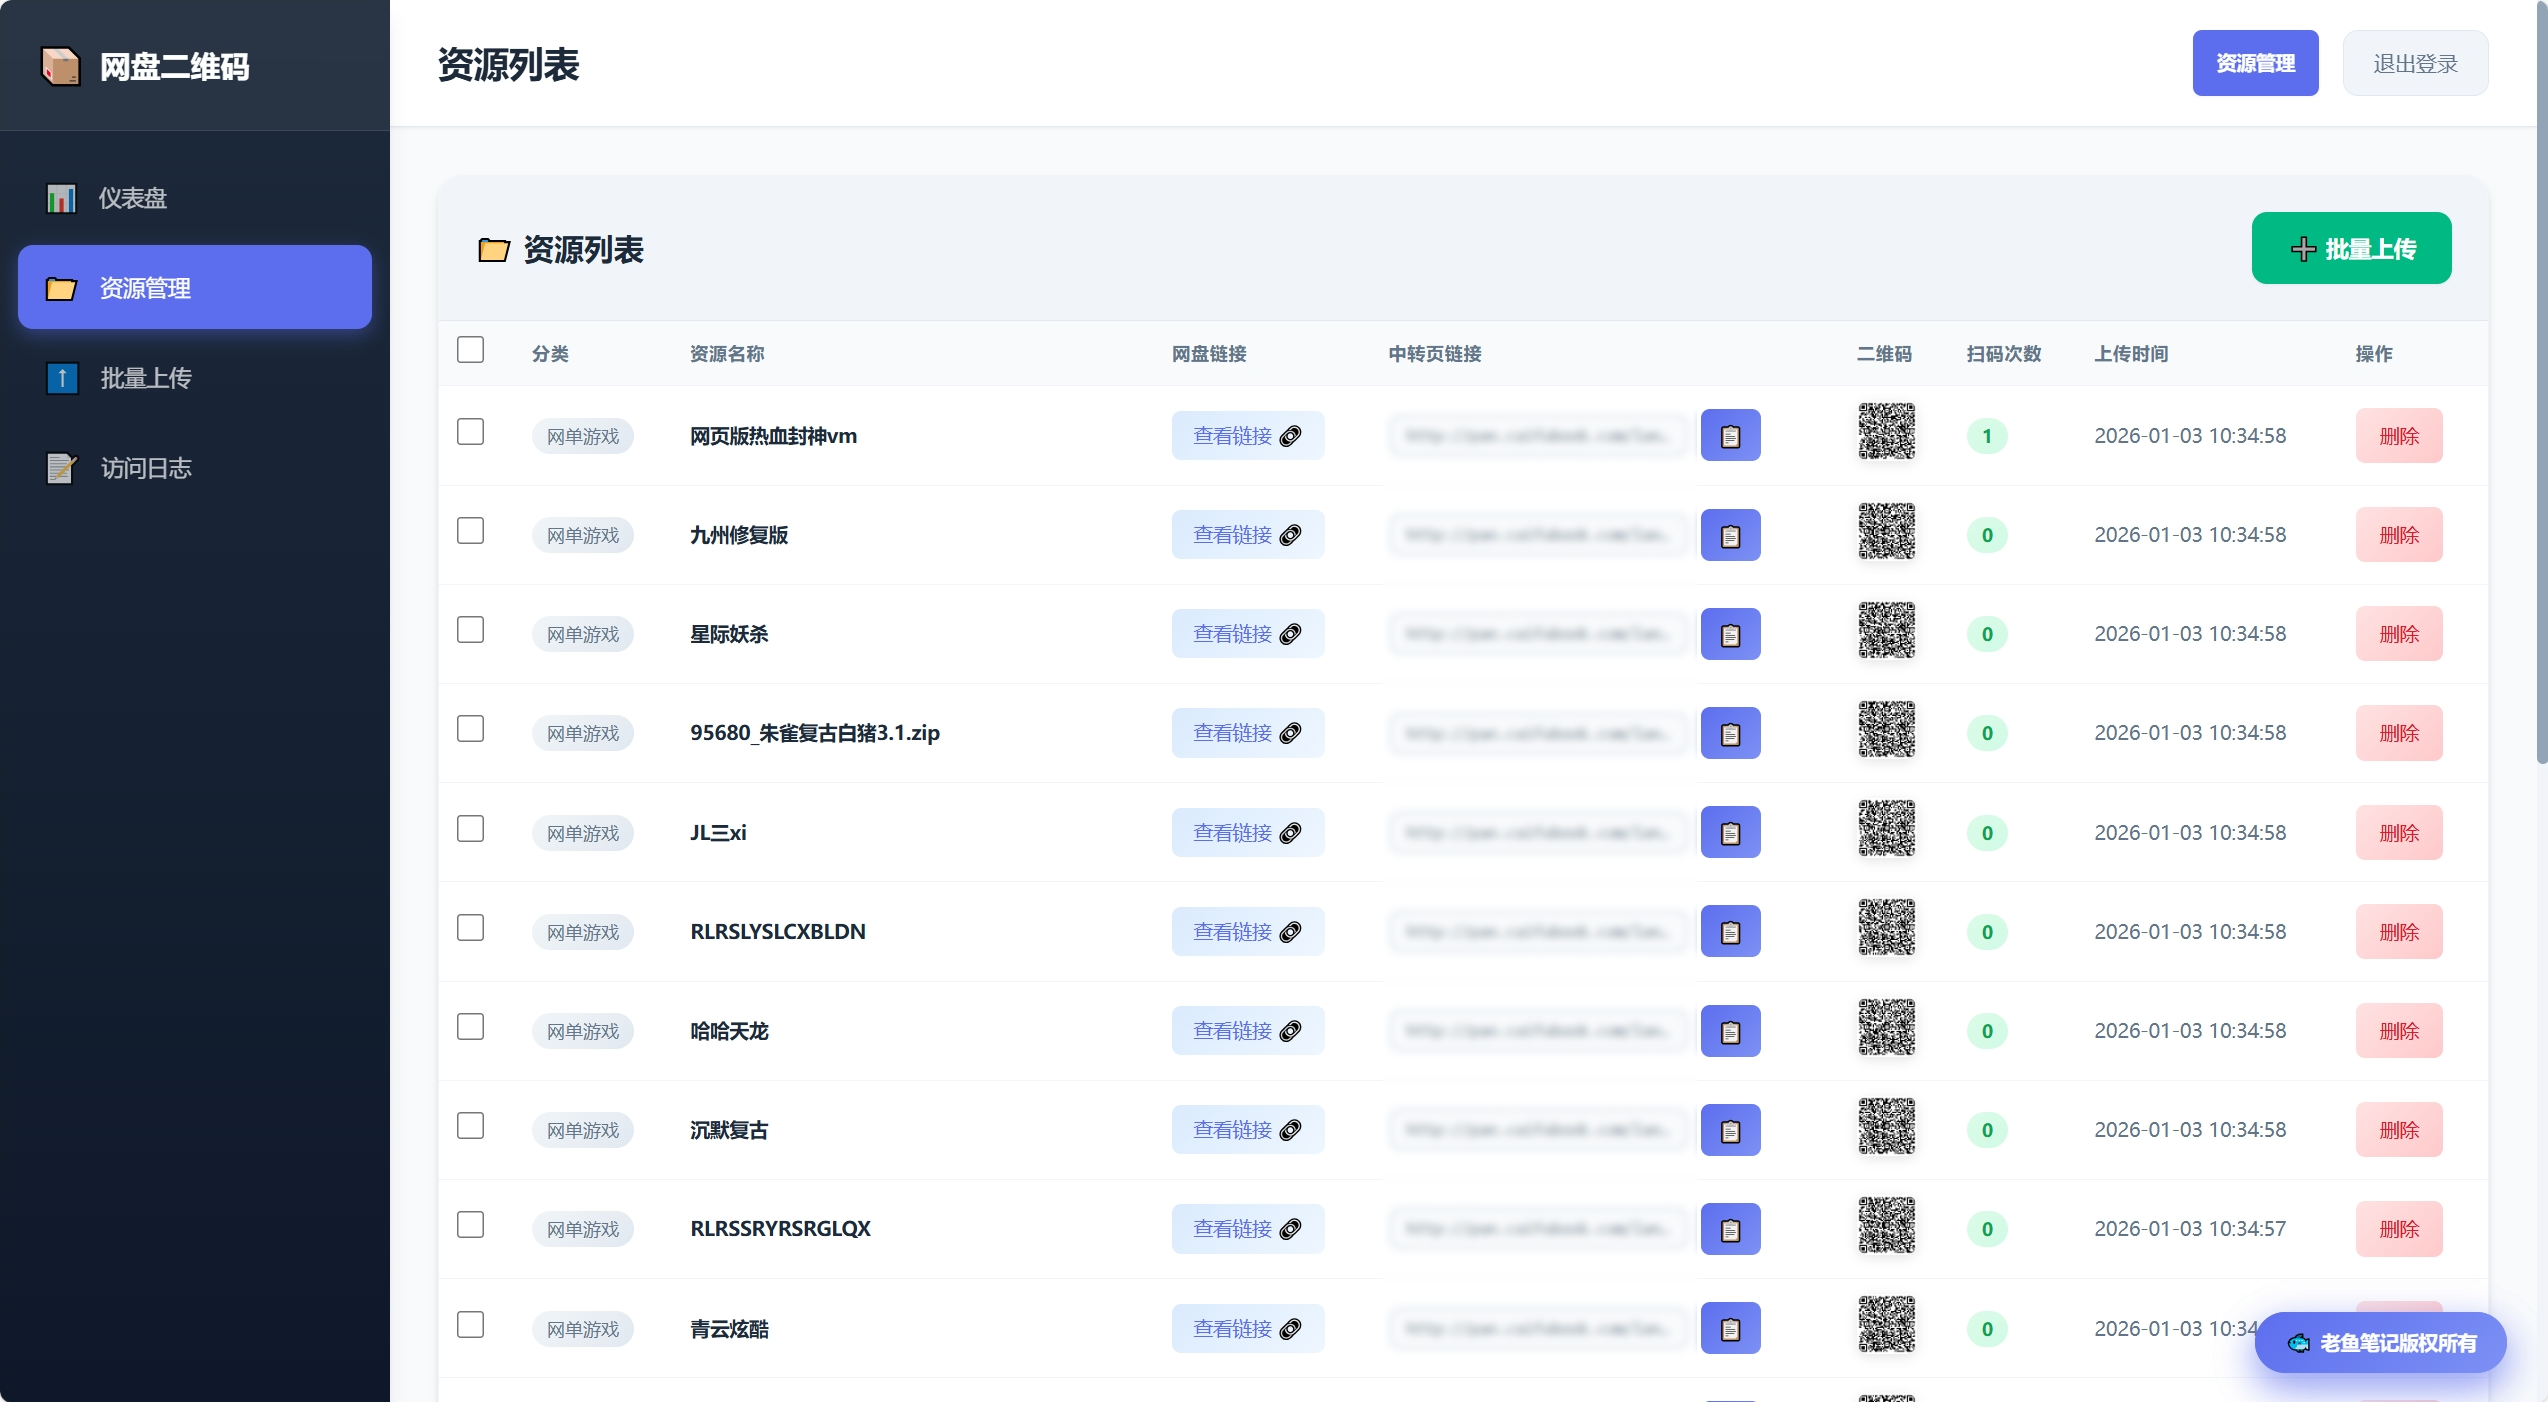Open 资源管理 in the sidebar menu
The width and height of the screenshot is (2548, 1402).
pos(195,288)
